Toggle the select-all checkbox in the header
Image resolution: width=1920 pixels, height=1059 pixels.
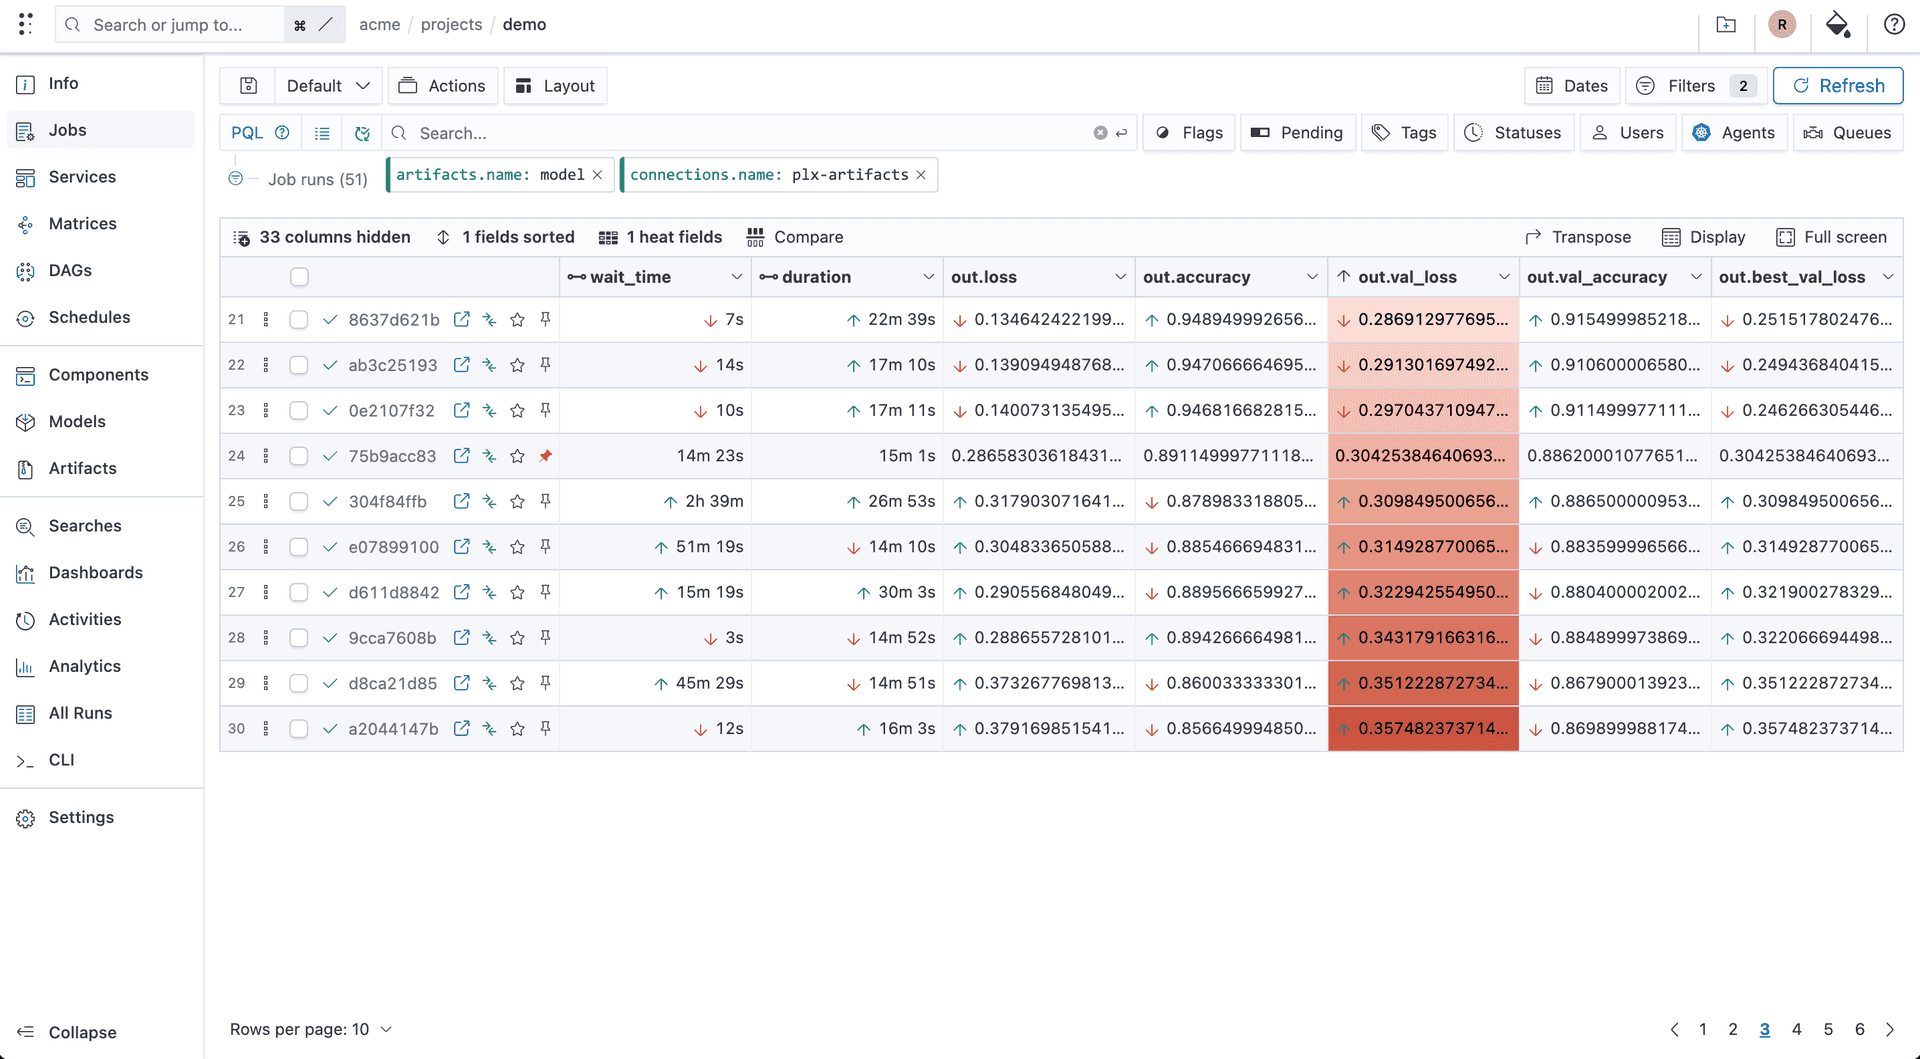[x=298, y=277]
